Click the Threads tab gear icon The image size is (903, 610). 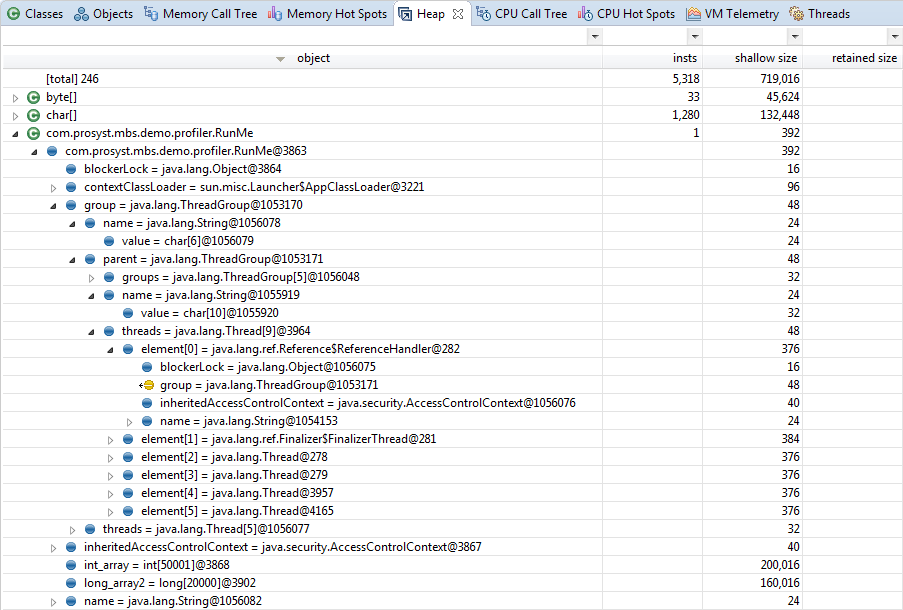(x=797, y=14)
